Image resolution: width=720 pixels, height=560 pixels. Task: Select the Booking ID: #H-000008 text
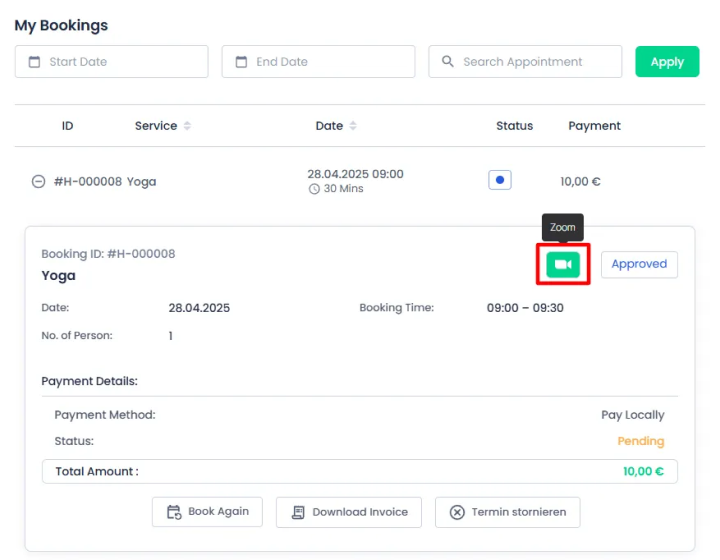tap(108, 254)
